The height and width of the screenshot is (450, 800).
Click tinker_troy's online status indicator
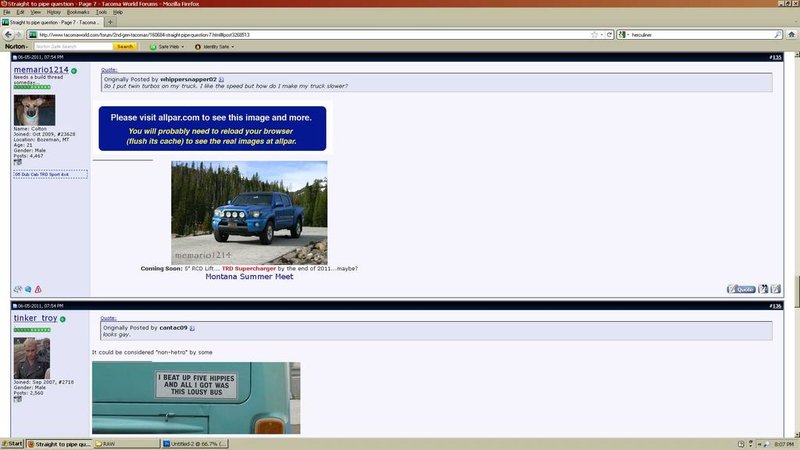pyautogui.click(x=63, y=319)
